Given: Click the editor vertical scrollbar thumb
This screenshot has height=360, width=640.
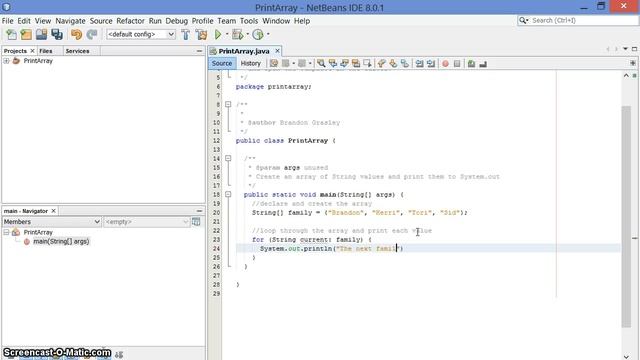Looking at the screenshot, I should 626,216.
